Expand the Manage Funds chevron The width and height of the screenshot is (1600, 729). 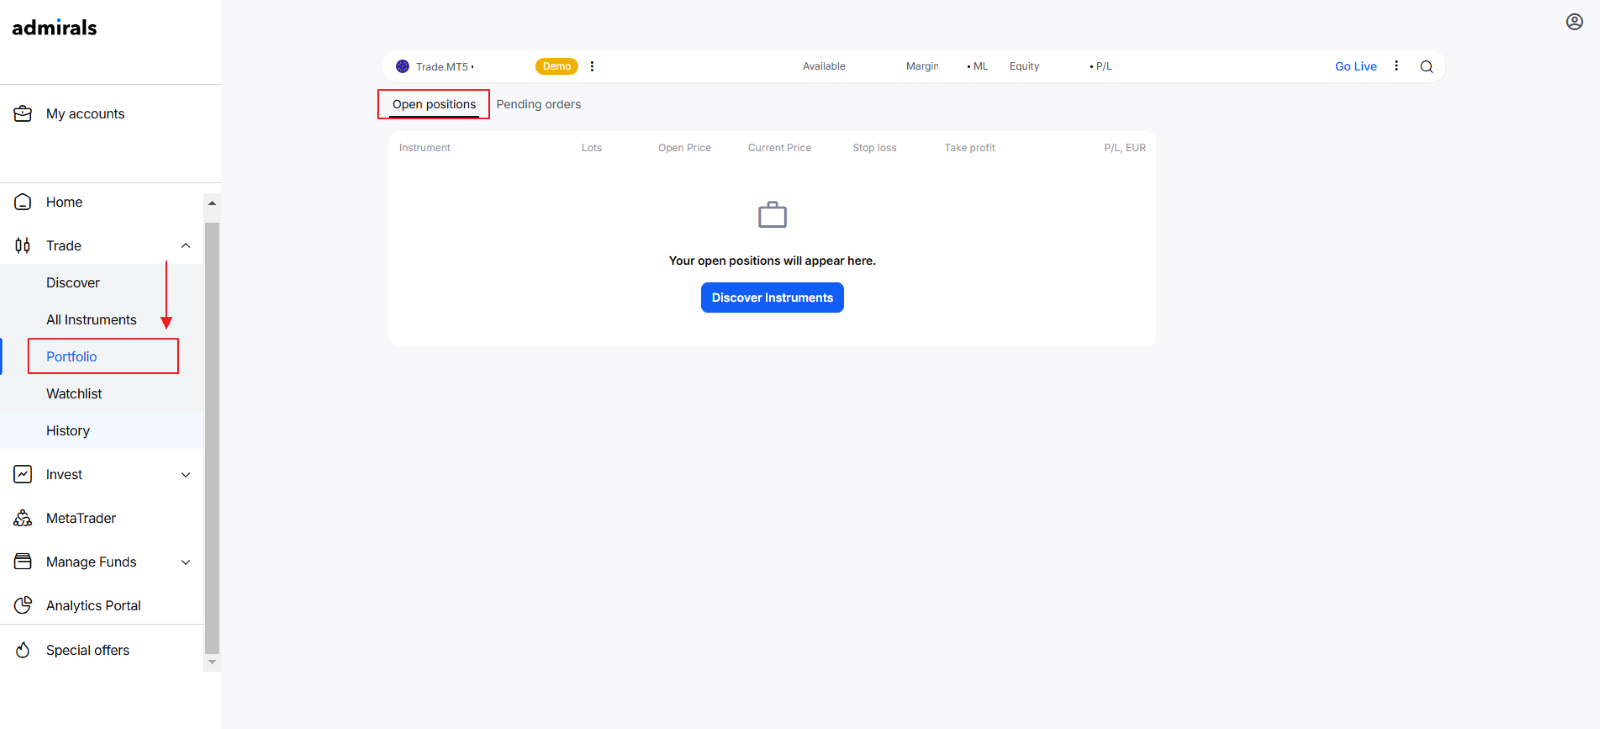pyautogui.click(x=185, y=562)
